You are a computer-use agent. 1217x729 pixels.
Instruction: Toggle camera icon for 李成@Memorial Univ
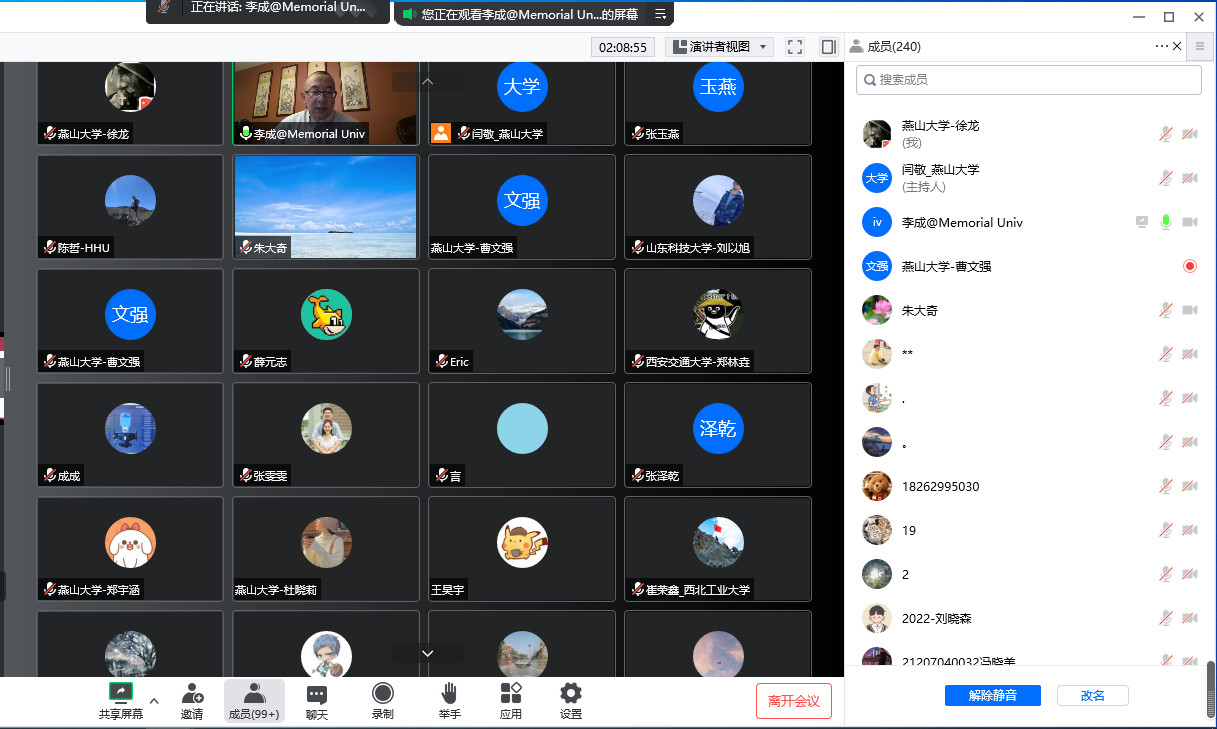[1190, 222]
